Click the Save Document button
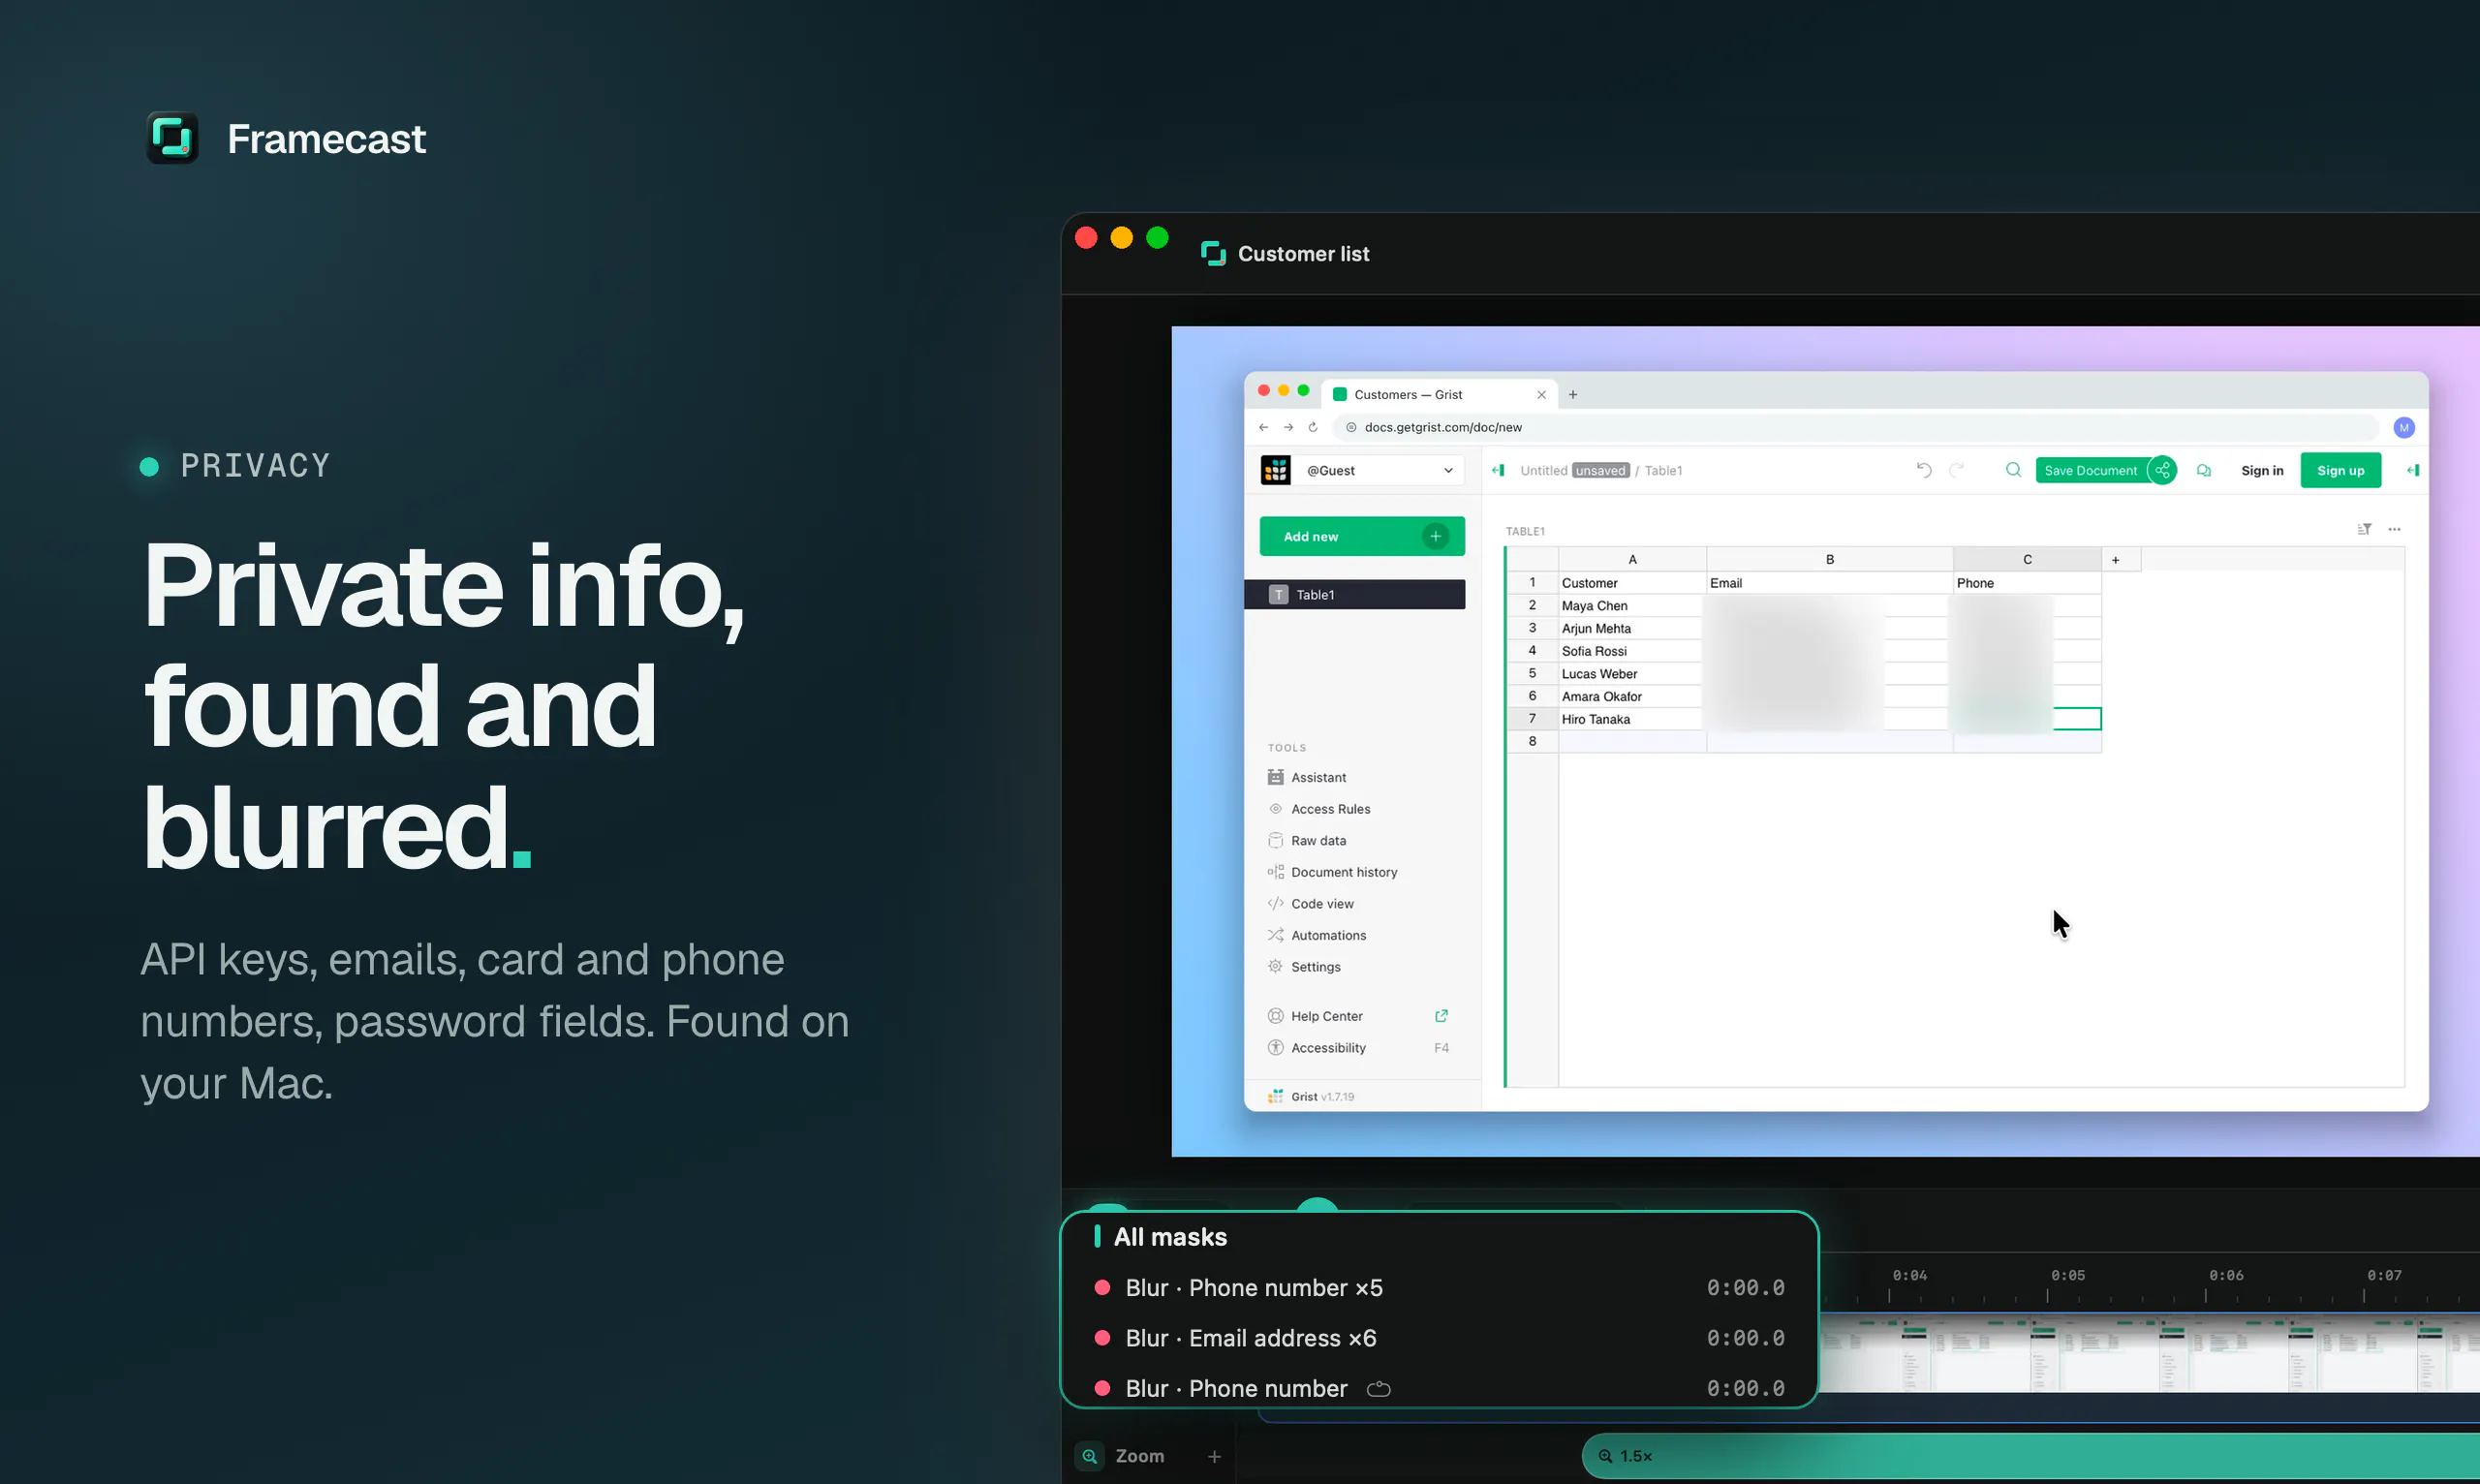Viewport: 2480px width, 1484px height. coord(2090,471)
